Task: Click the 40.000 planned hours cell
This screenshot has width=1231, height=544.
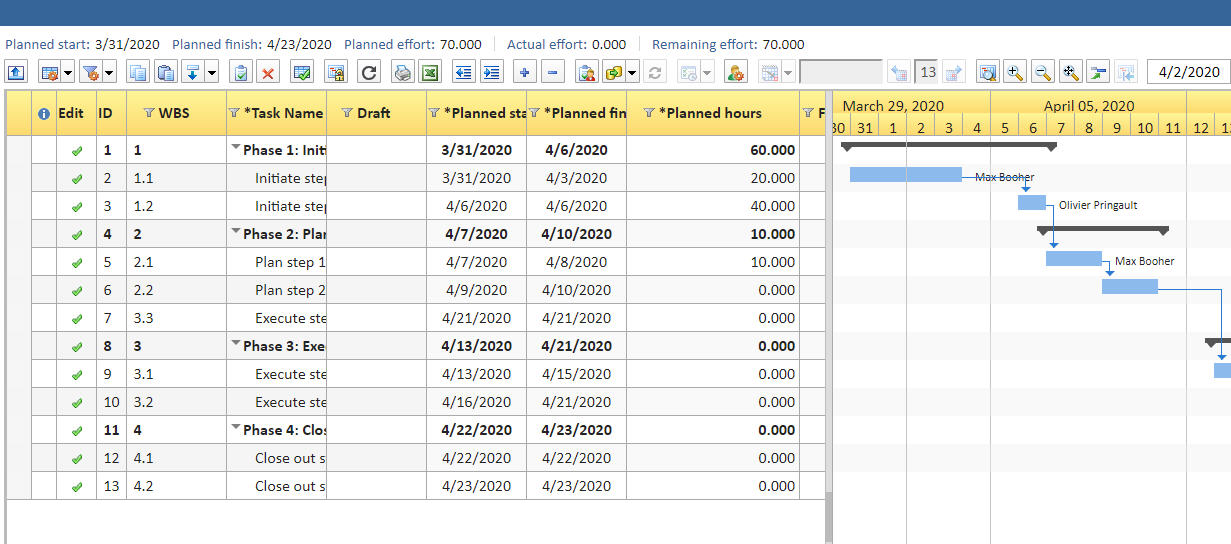Action: coord(713,206)
